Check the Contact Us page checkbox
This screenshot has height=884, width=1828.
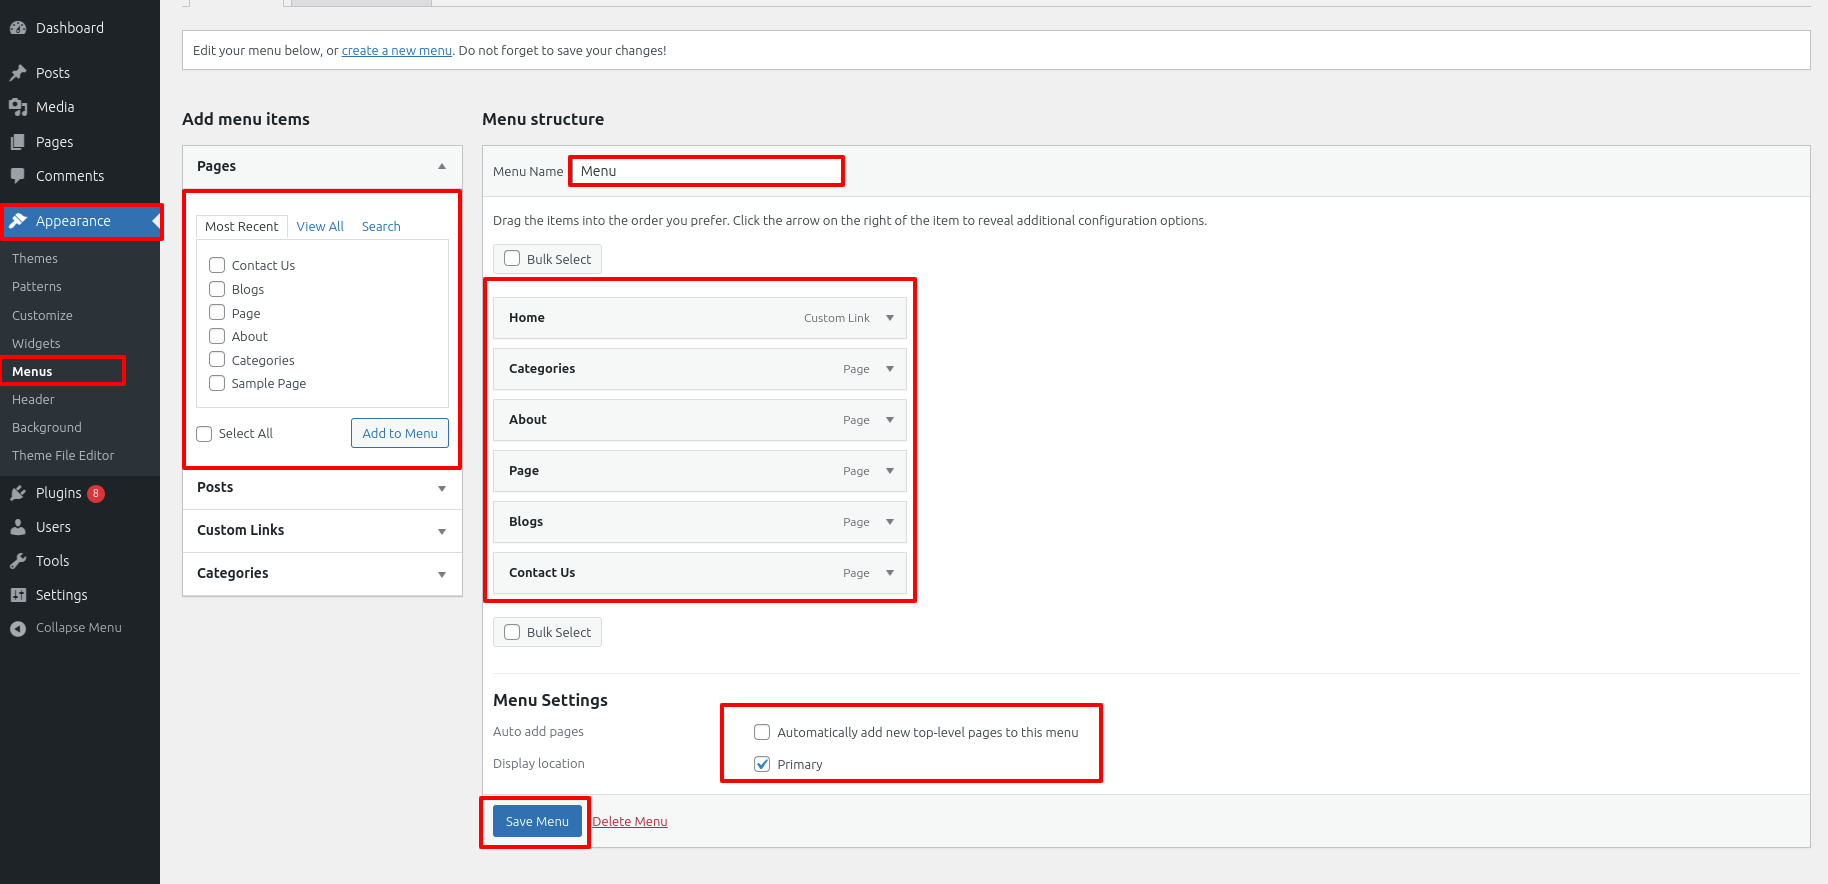(x=217, y=265)
